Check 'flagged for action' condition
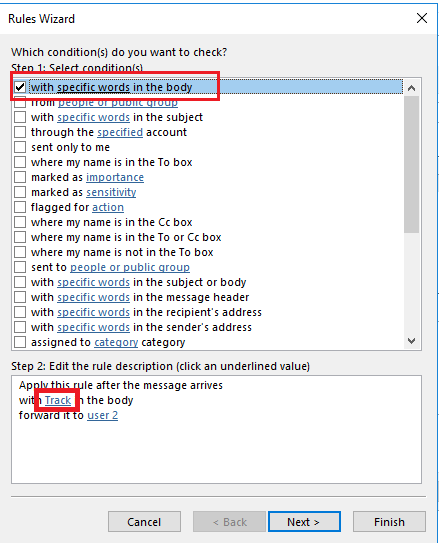The height and width of the screenshot is (543, 439). [20, 207]
